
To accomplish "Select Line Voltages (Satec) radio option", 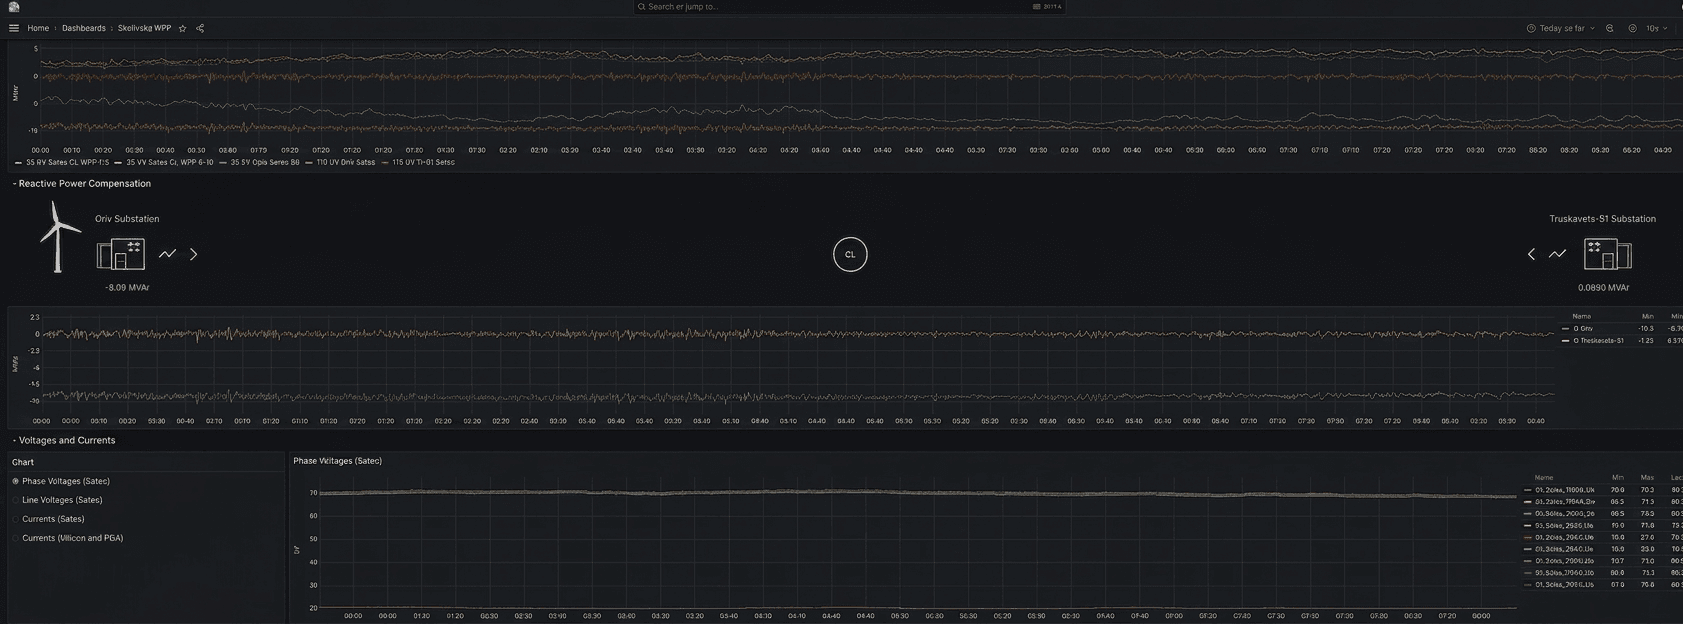I will [x=56, y=500].
